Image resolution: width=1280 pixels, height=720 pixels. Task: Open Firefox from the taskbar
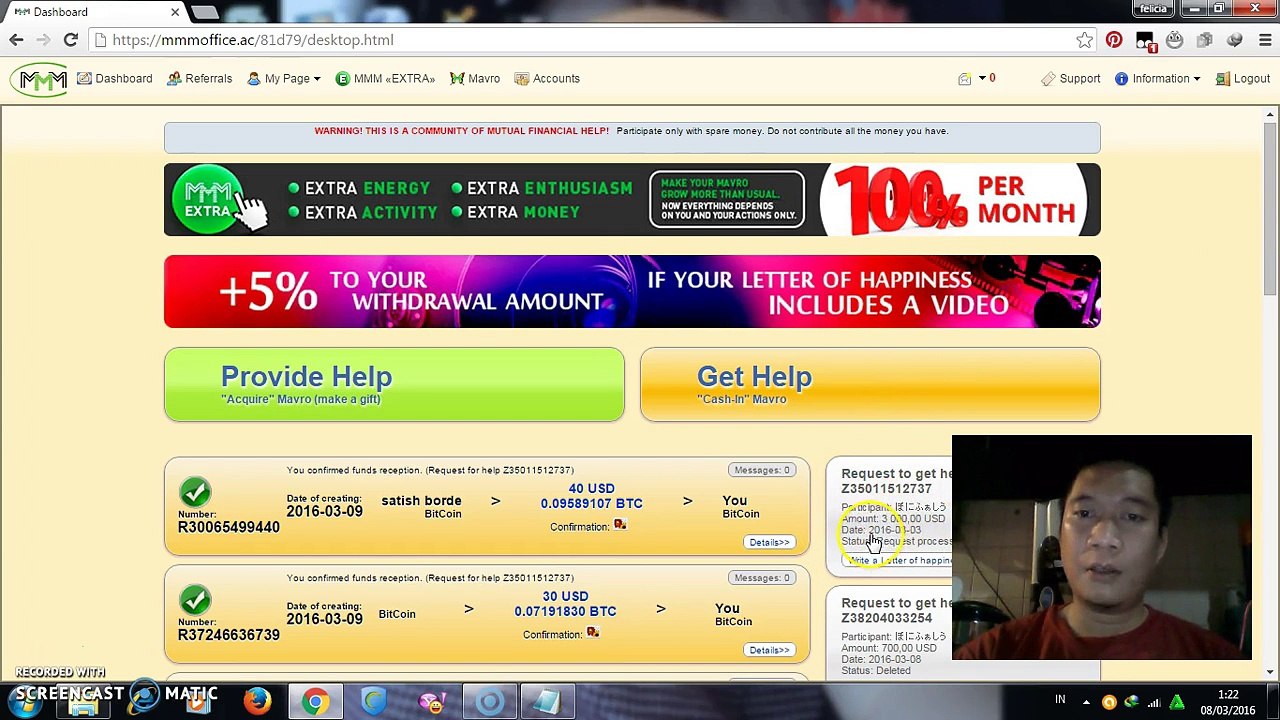[x=257, y=702]
